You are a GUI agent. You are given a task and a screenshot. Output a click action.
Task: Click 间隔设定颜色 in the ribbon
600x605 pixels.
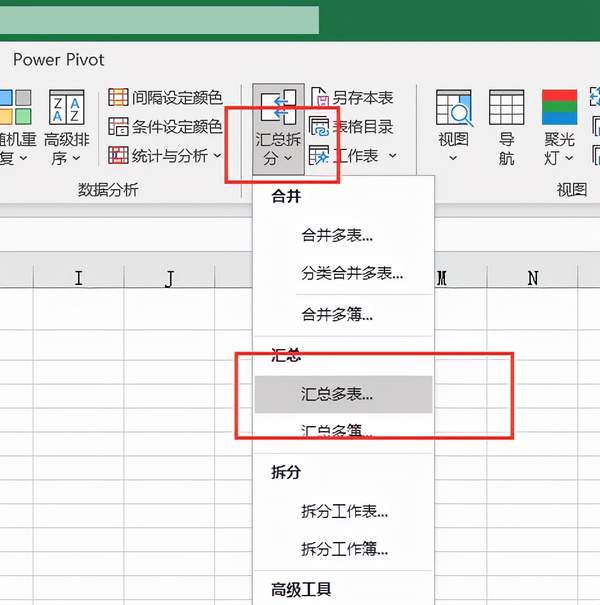[165, 98]
